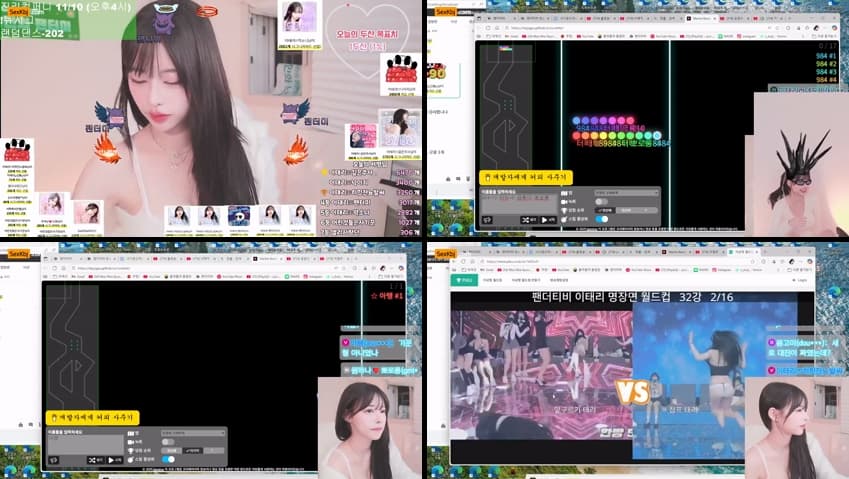Click the address bar in rainbow marbles frame browser
Viewport: 849px width, 479px height.
[642, 28]
